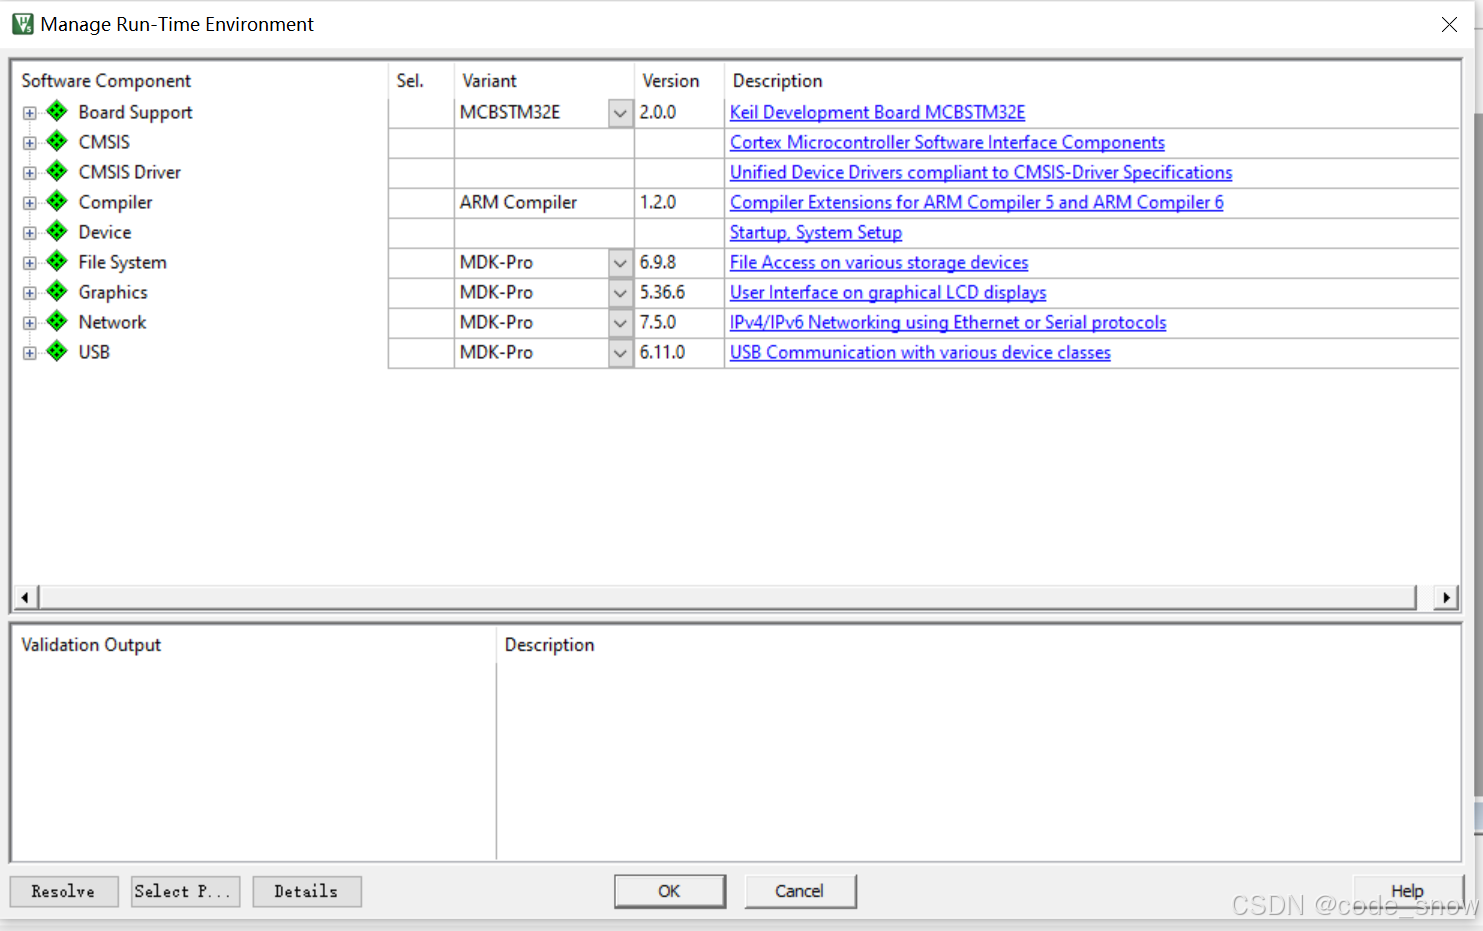Open Cortex Microcontroller Software Interface Components link
The image size is (1483, 931).
pos(947,143)
